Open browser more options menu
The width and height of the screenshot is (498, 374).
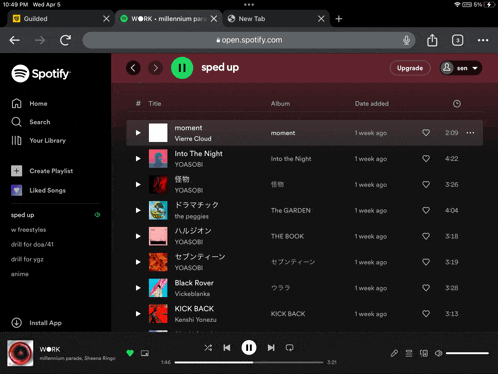pos(483,40)
